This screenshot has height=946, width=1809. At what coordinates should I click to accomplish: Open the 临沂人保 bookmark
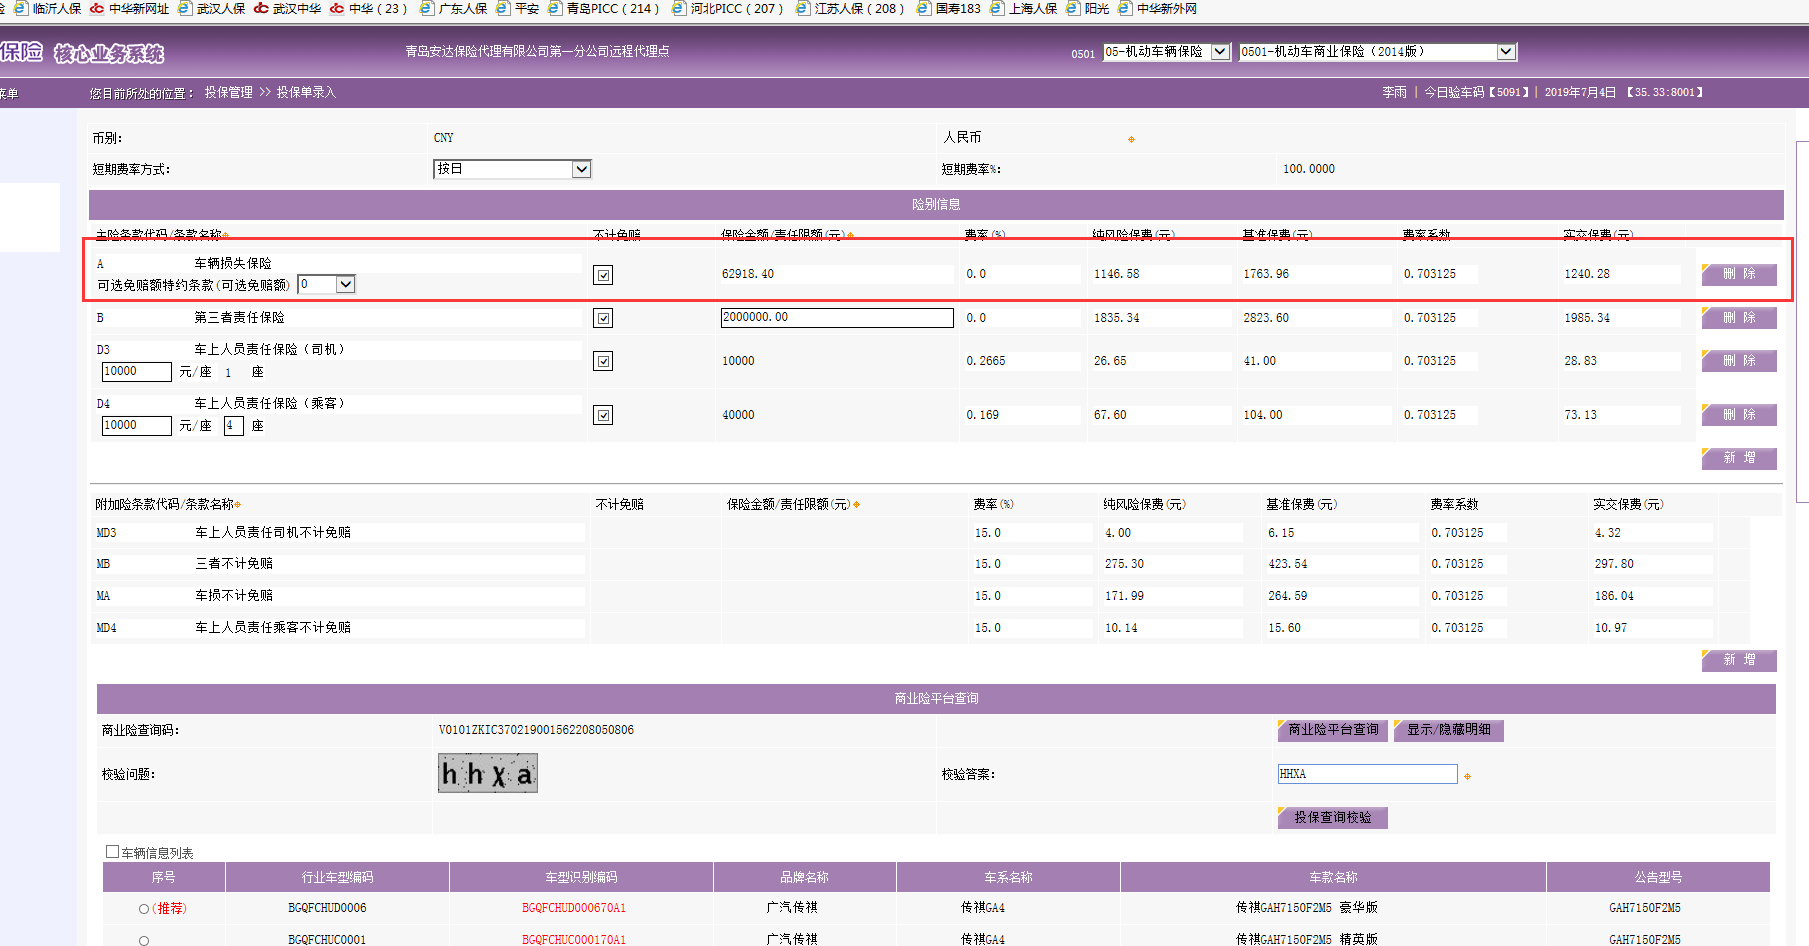point(55,8)
